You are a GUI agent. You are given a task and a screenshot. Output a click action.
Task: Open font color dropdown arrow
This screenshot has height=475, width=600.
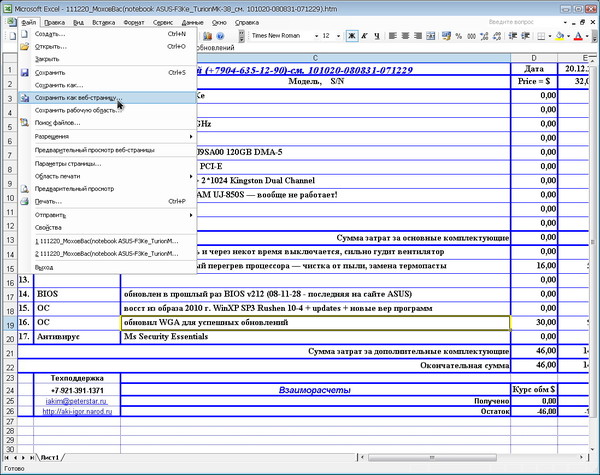tap(587, 36)
